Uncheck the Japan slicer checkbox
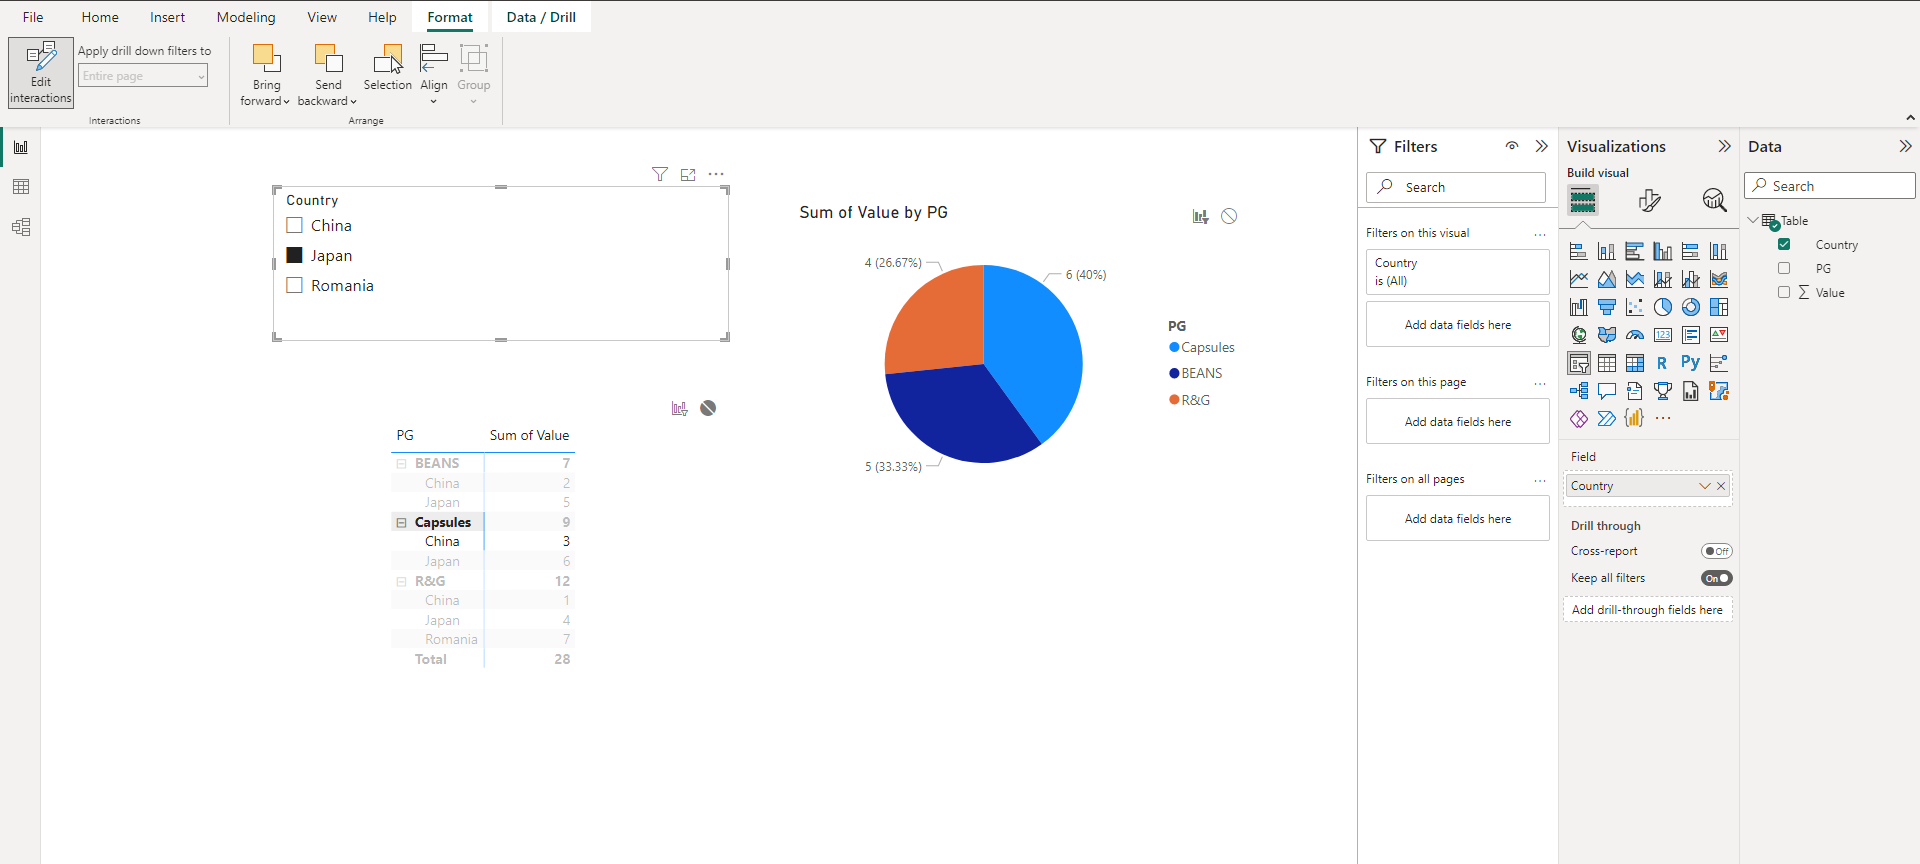1920x864 pixels. click(295, 256)
